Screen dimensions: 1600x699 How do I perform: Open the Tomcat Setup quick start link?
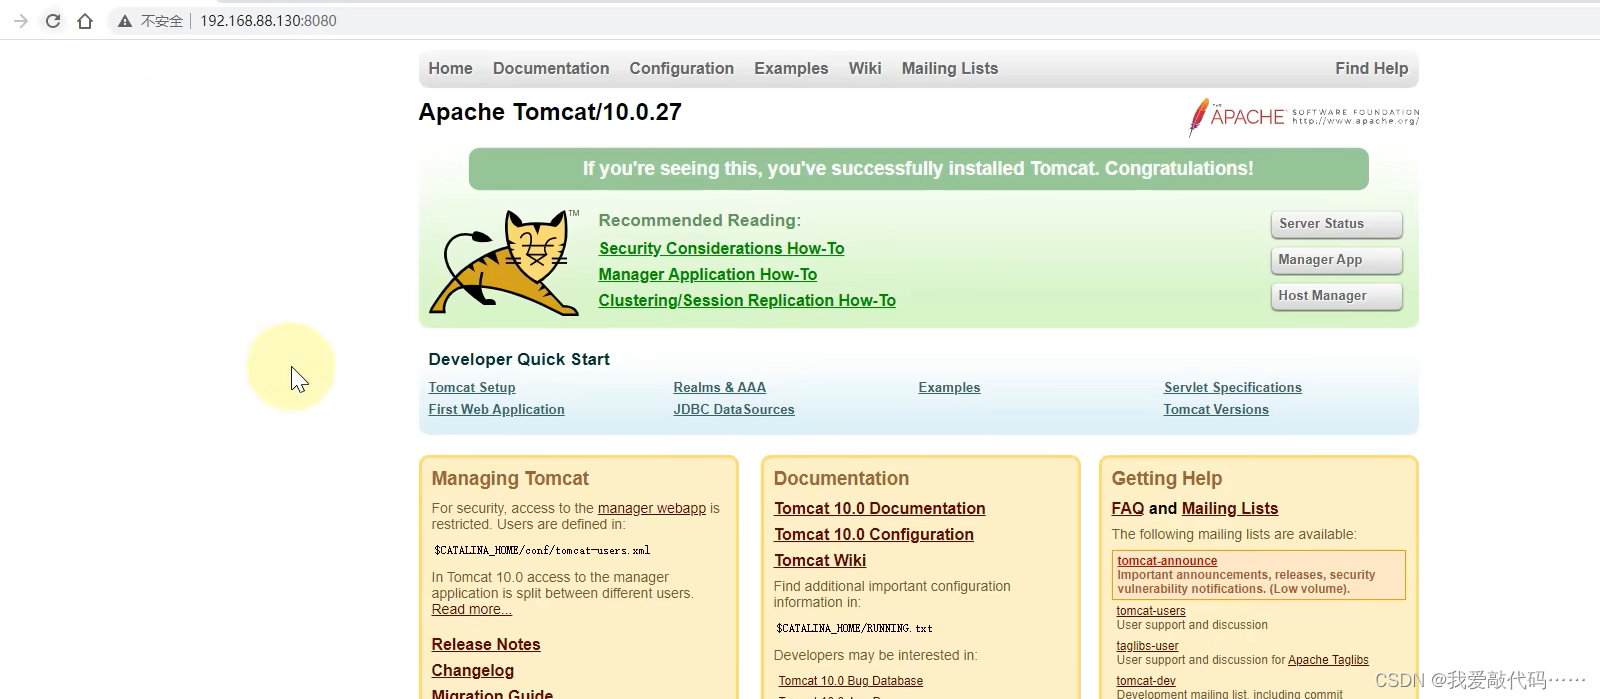click(x=472, y=387)
